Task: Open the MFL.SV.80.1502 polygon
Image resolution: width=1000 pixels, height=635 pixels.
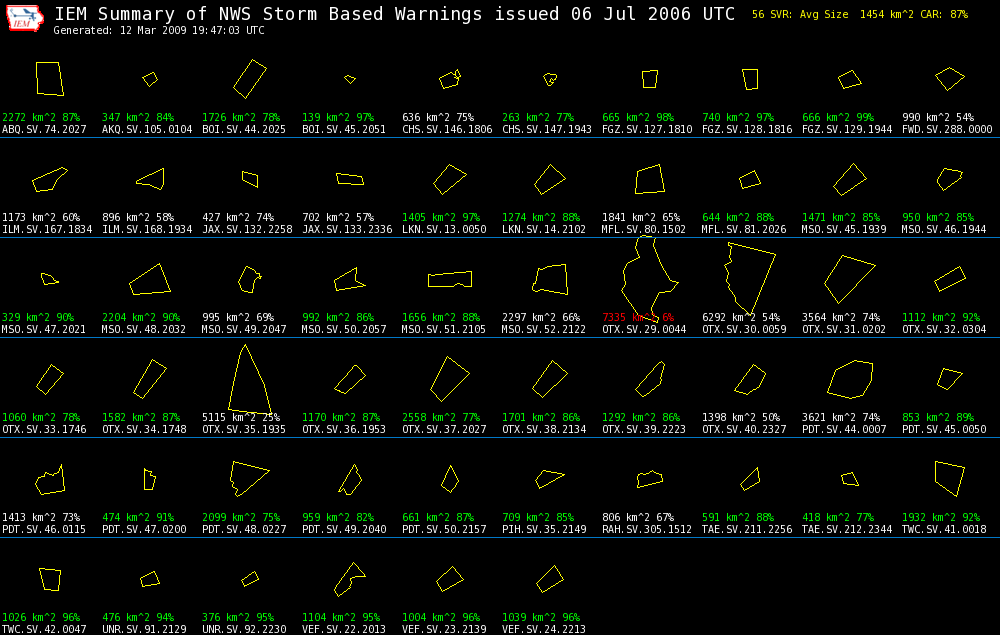Action: click(x=650, y=179)
